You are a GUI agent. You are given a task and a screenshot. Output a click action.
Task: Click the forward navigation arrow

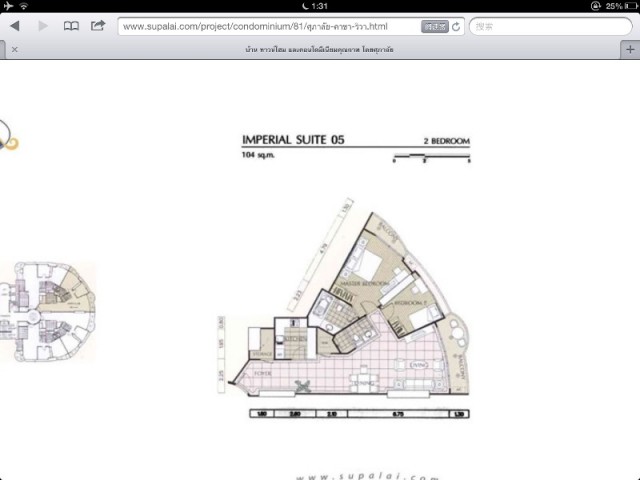click(43, 26)
